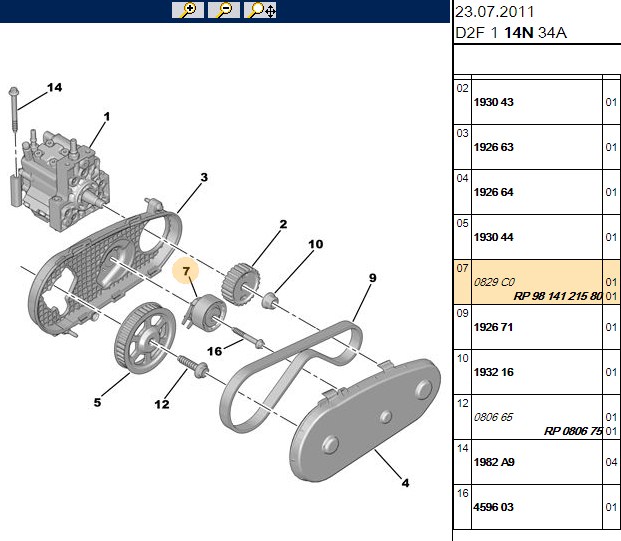The image size is (621, 541).
Task: Click diagram callout number 14
Action: click(x=55, y=88)
